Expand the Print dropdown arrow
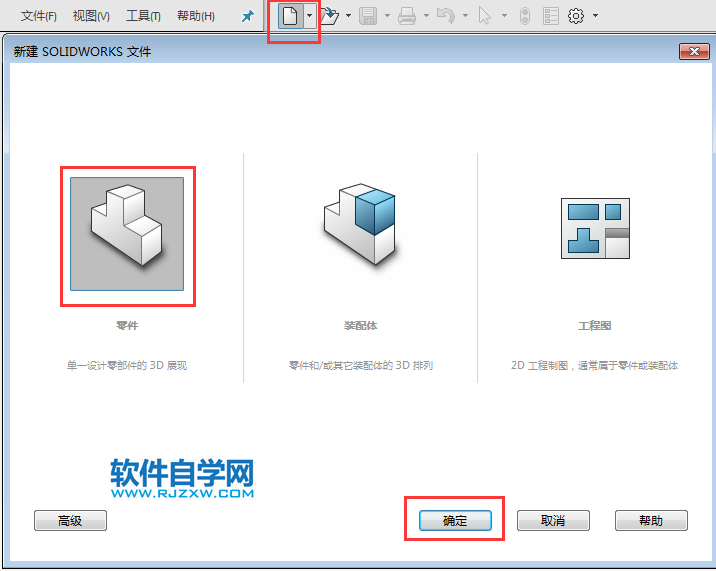Screen dimensions: 716x571 tap(426, 16)
